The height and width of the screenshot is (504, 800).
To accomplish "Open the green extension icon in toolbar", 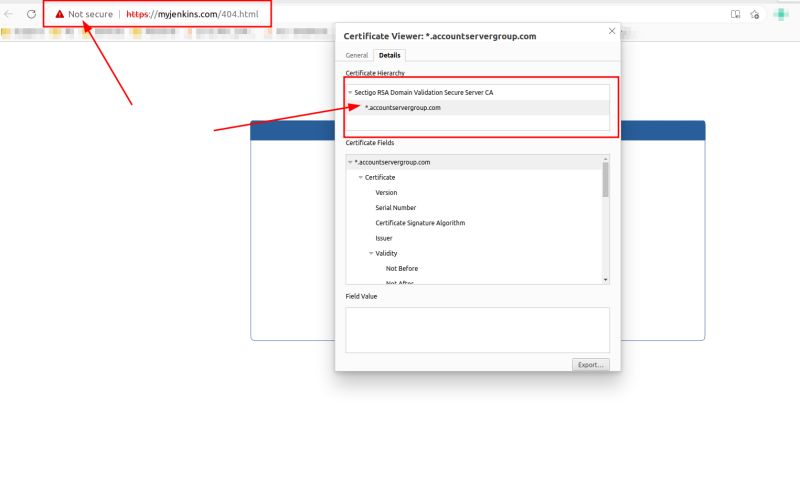I will (781, 14).
